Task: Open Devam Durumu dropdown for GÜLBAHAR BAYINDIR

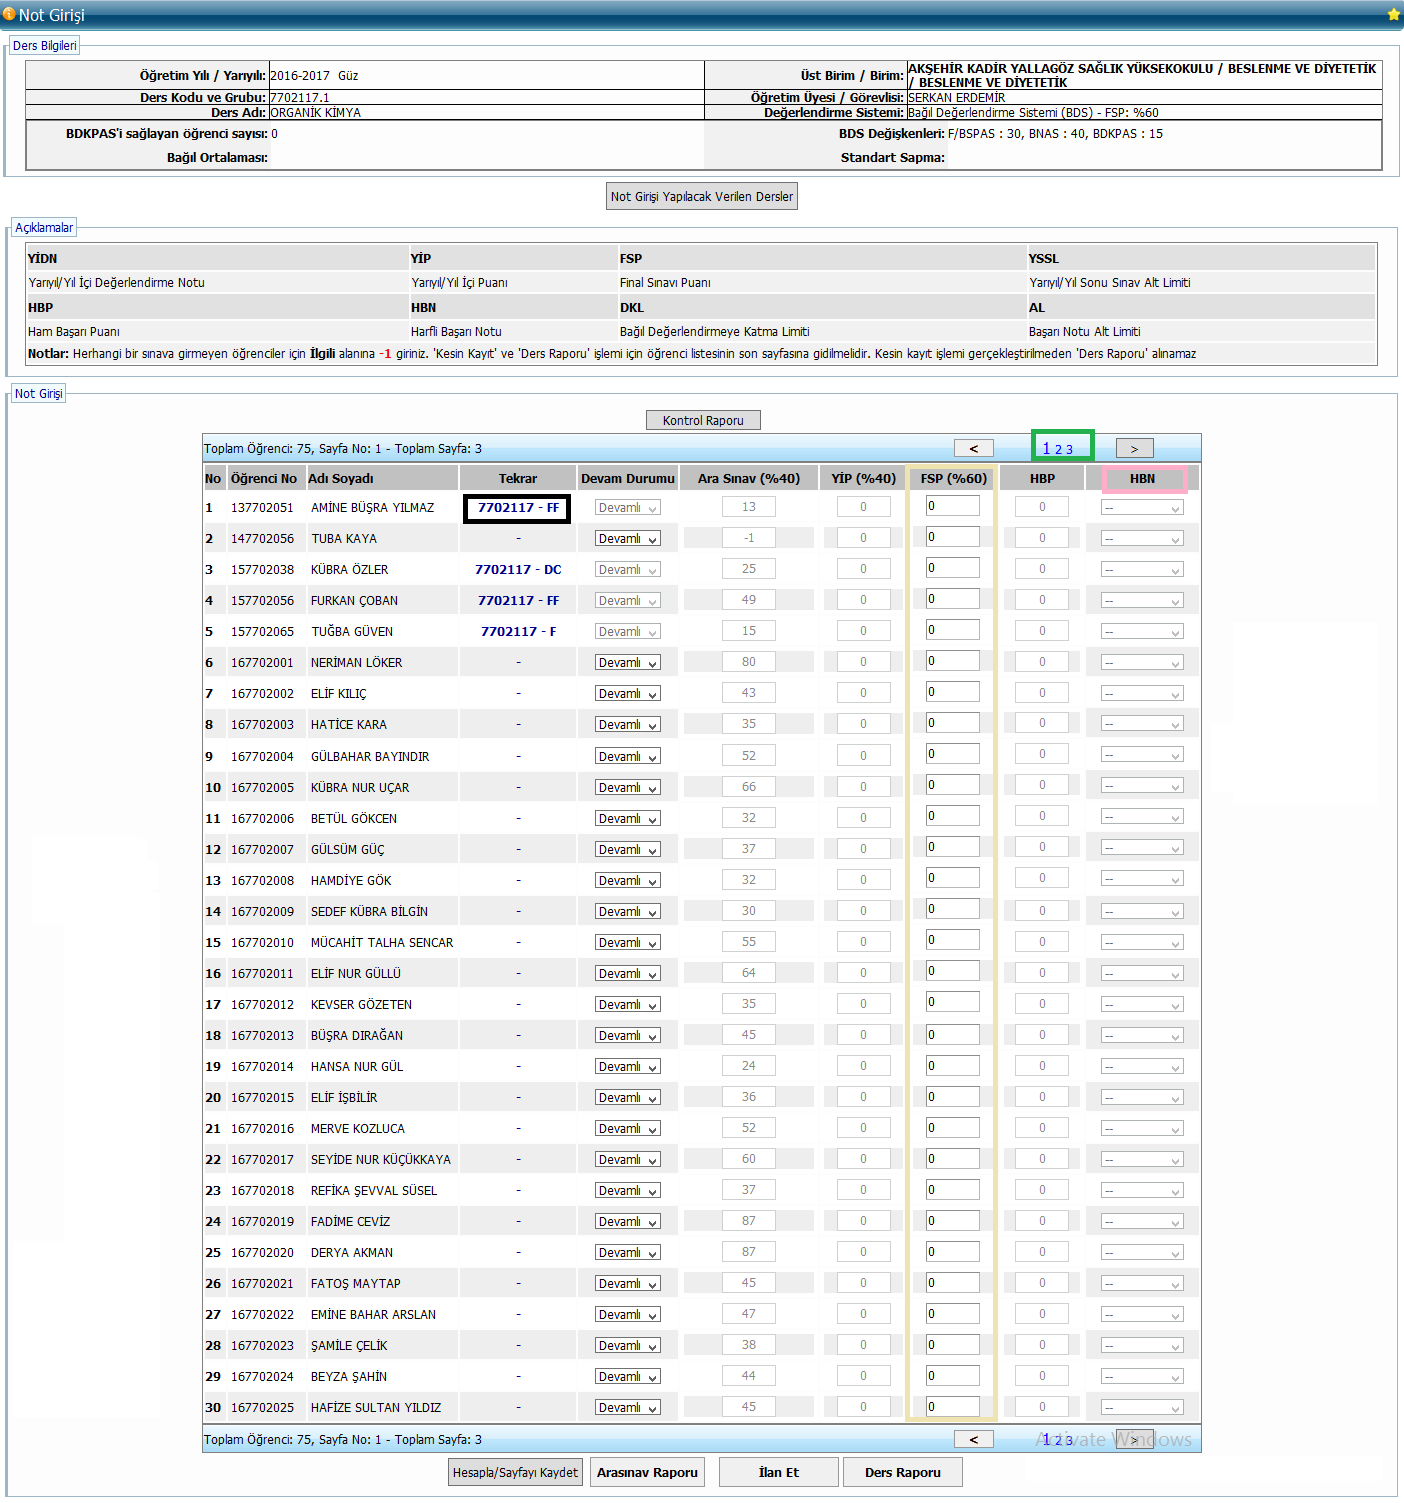Action: point(628,757)
